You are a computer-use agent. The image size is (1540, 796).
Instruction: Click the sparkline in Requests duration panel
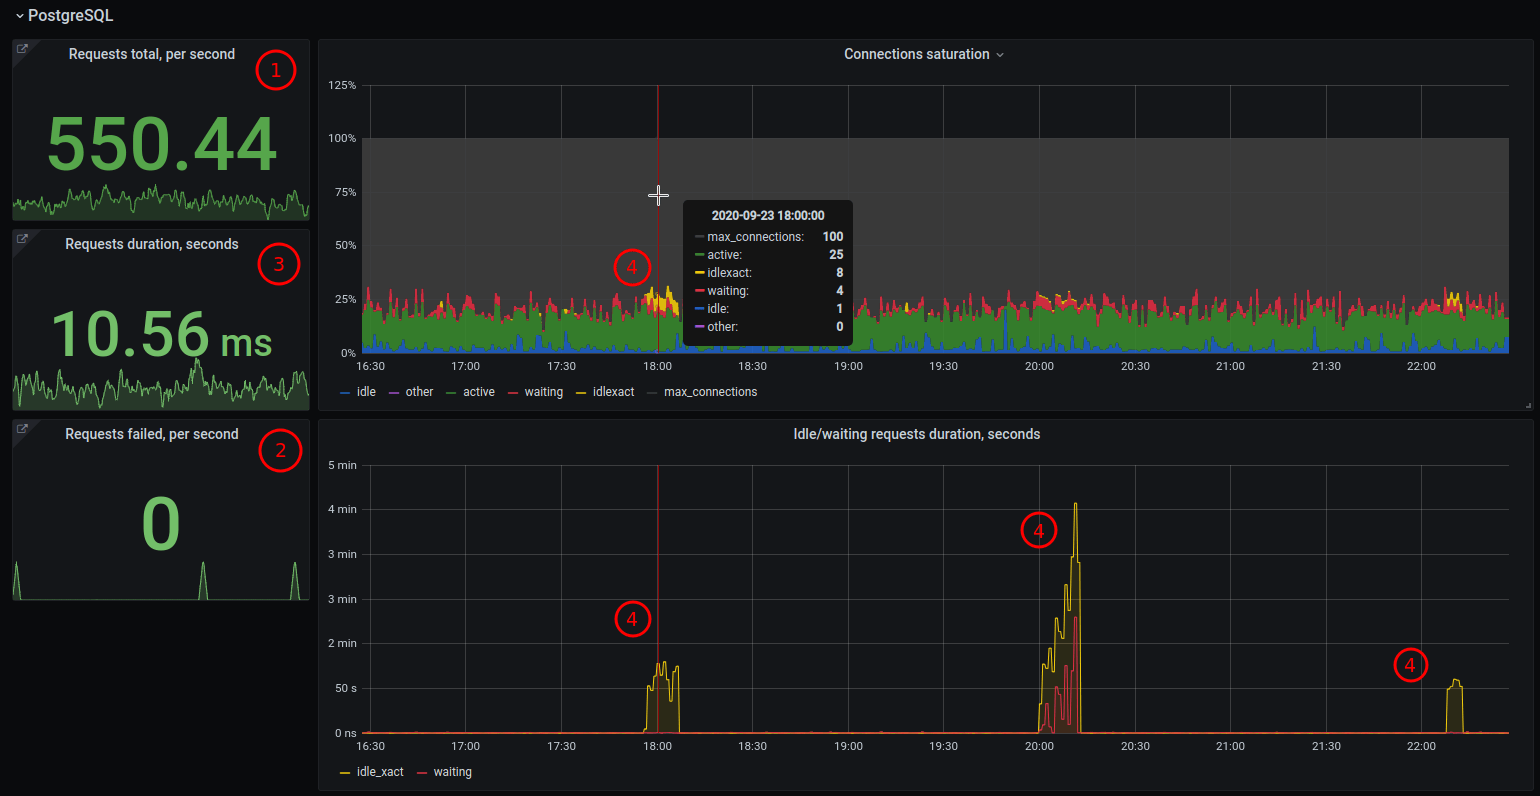coord(161,385)
